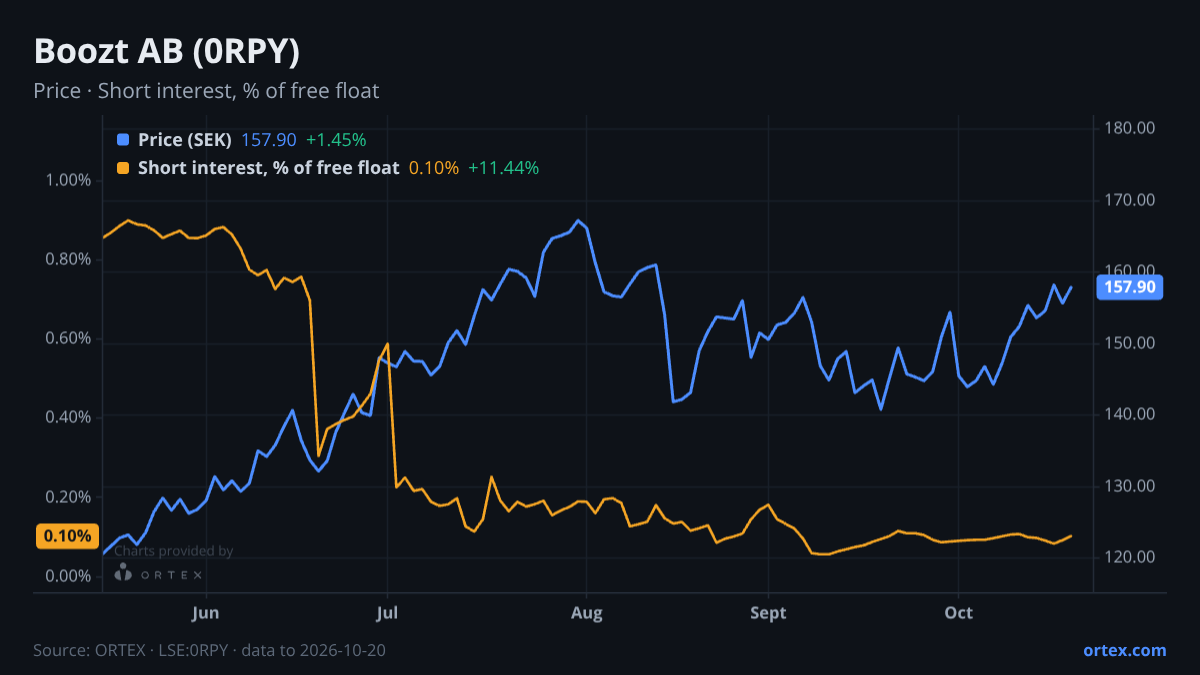Select the Price (SEK) legend label

(x=185, y=140)
